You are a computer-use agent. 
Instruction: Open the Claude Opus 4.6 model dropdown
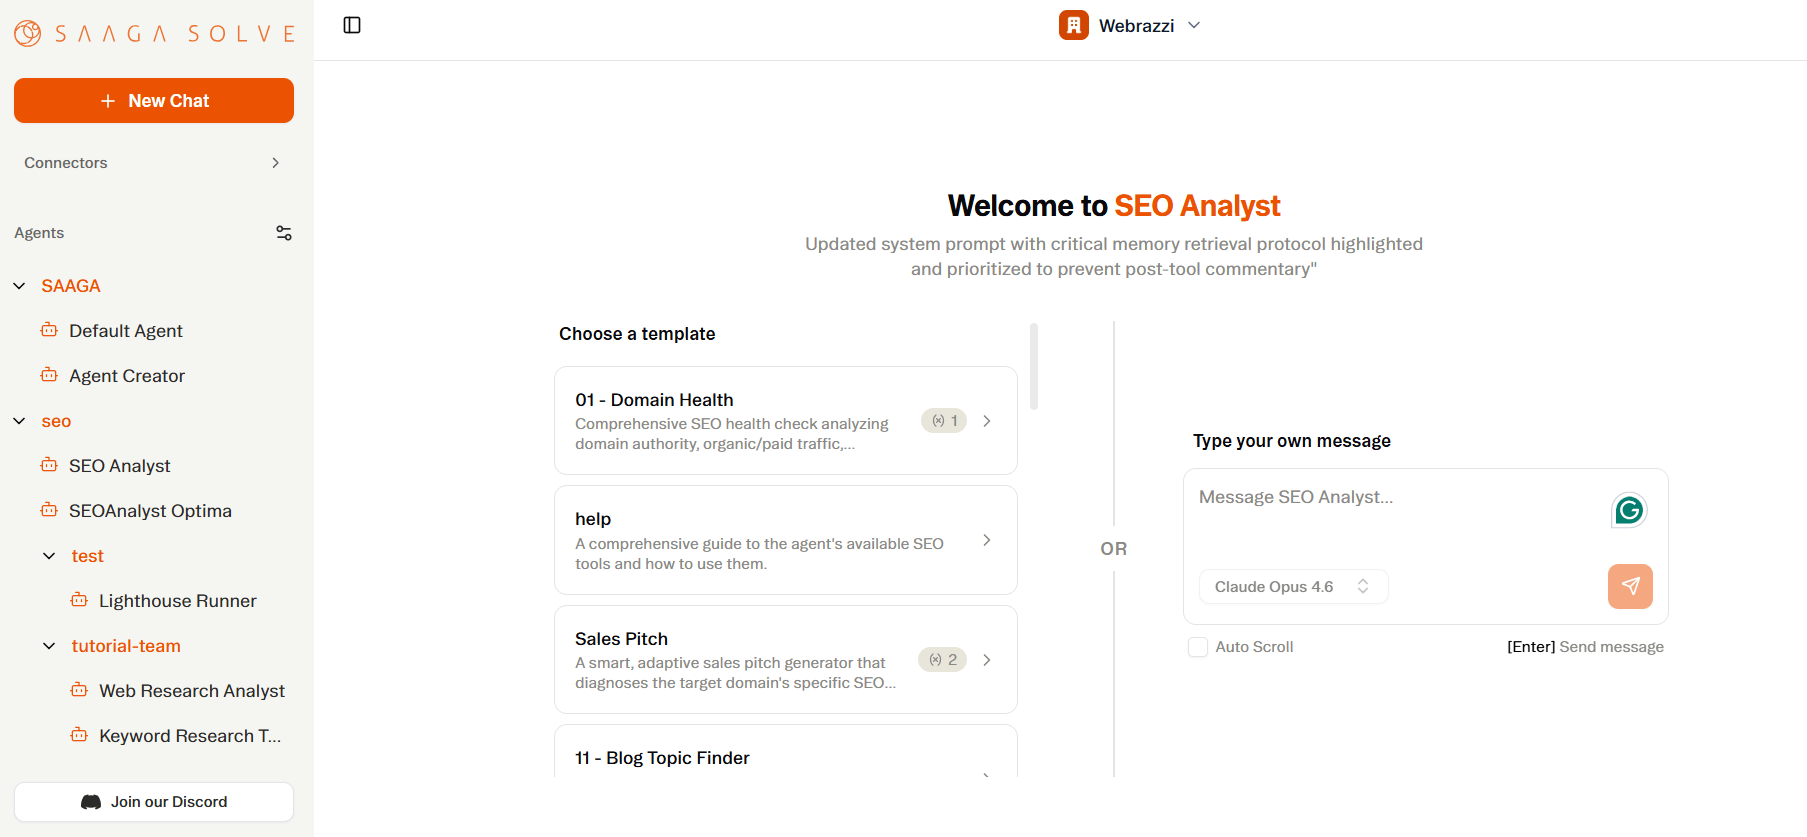[1292, 587]
